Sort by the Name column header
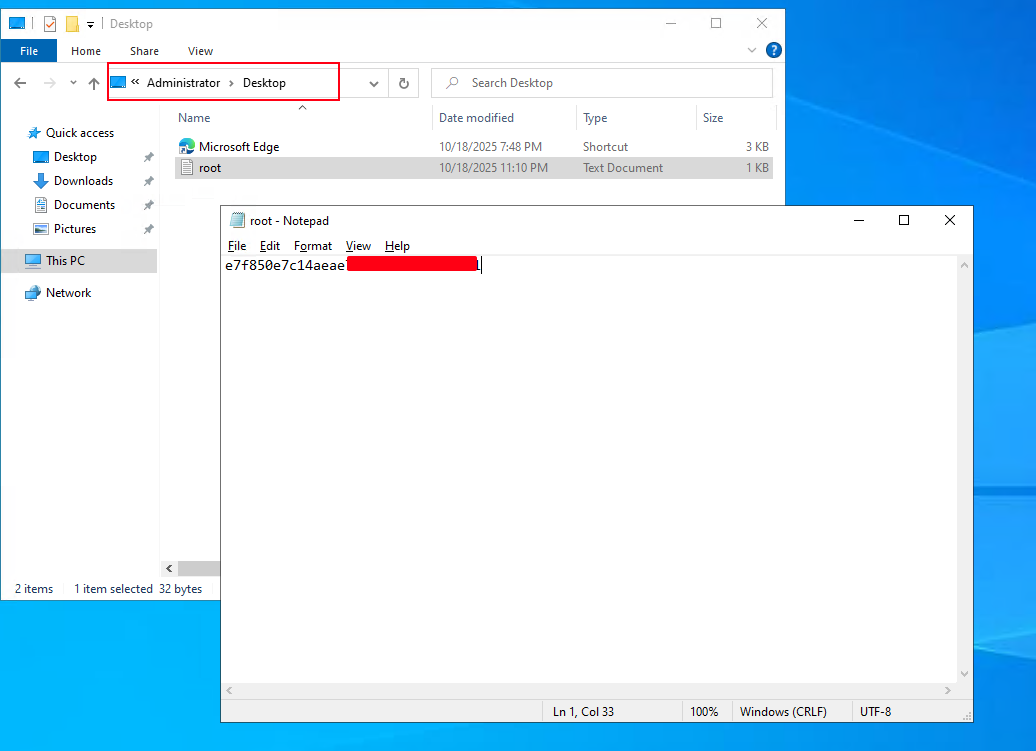This screenshot has height=751, width=1036. click(194, 118)
